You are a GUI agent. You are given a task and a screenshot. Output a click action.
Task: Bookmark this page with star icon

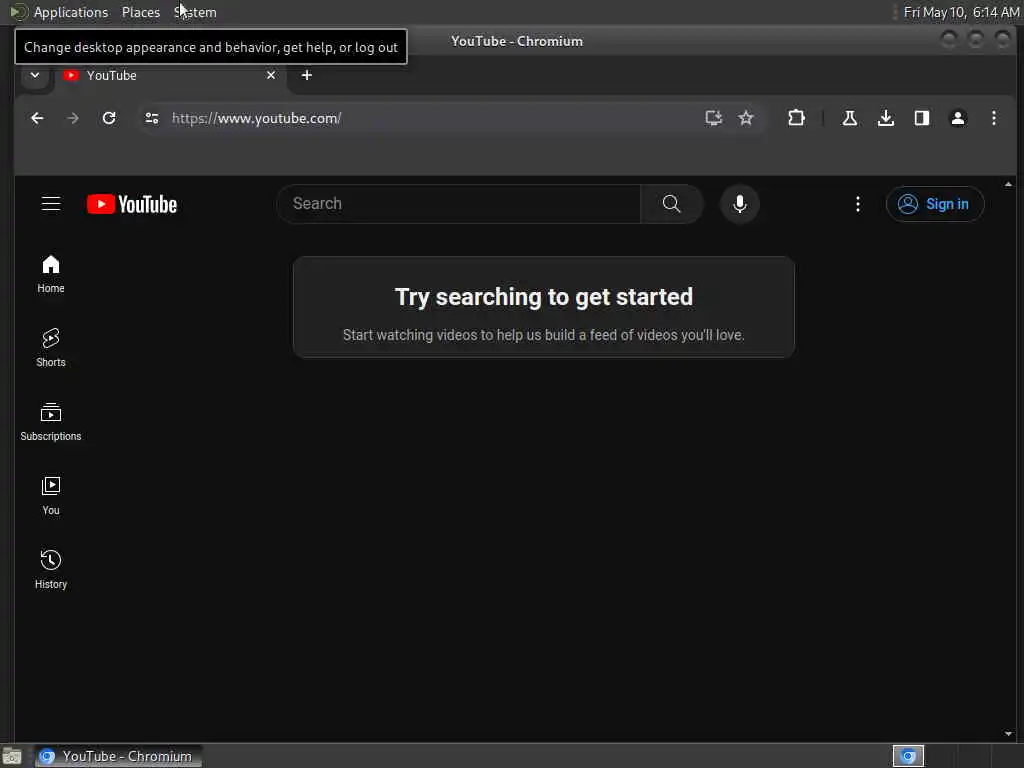pos(746,118)
